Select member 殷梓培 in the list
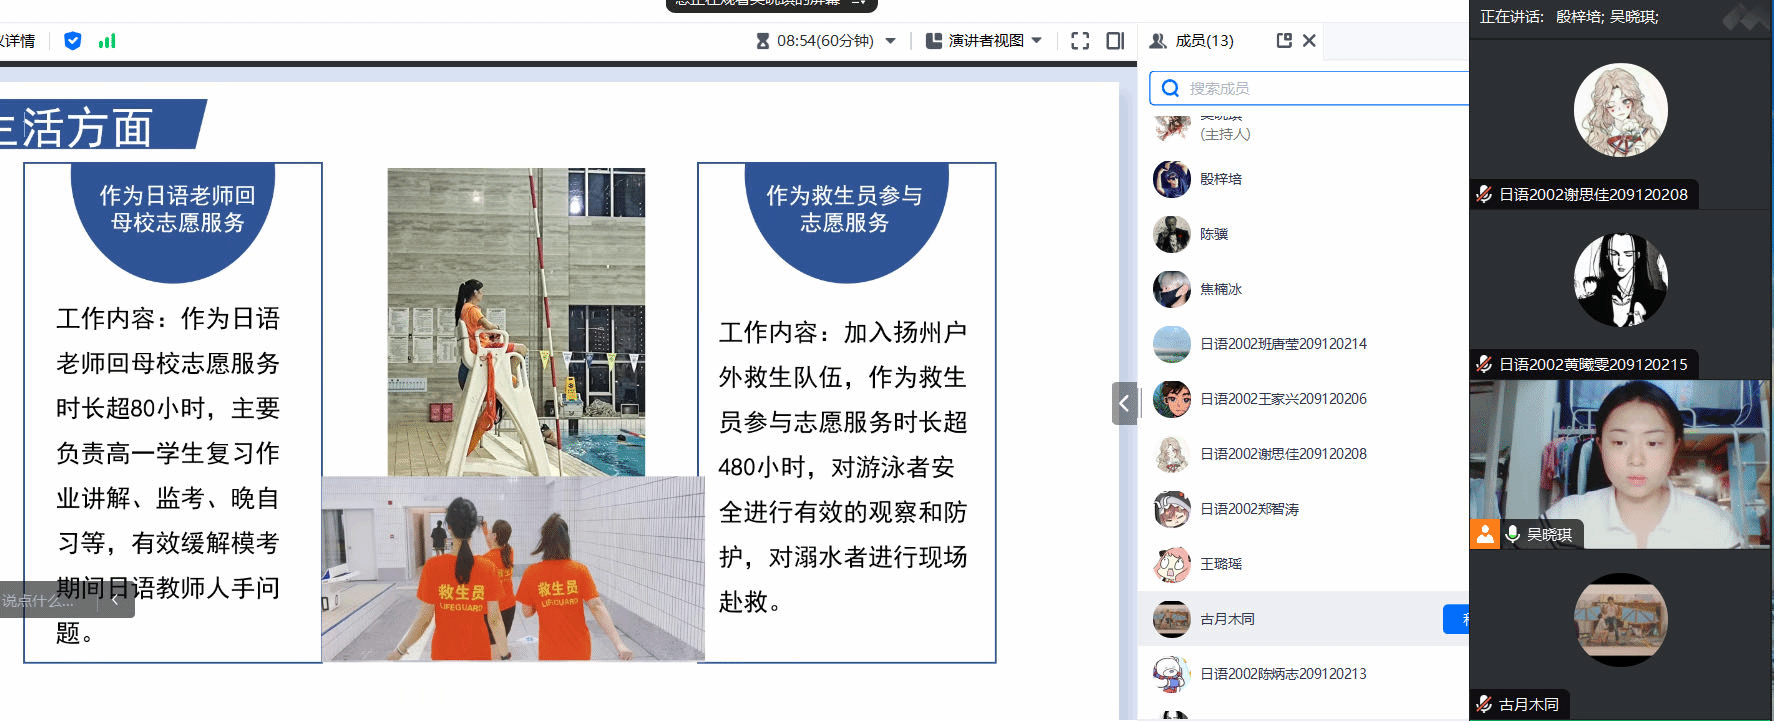This screenshot has height=721, width=1774. 1220,179
